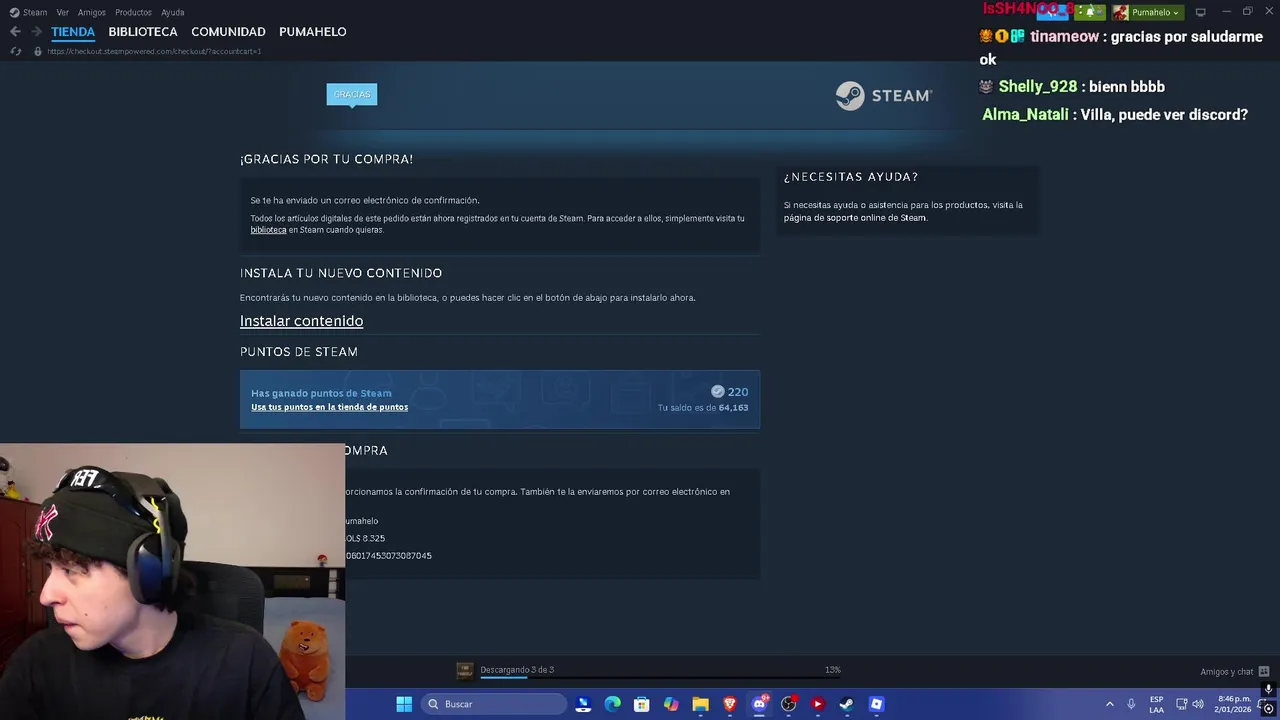Click Descargando 3 de 3 download status
This screenshot has width=1280, height=720.
(517, 670)
